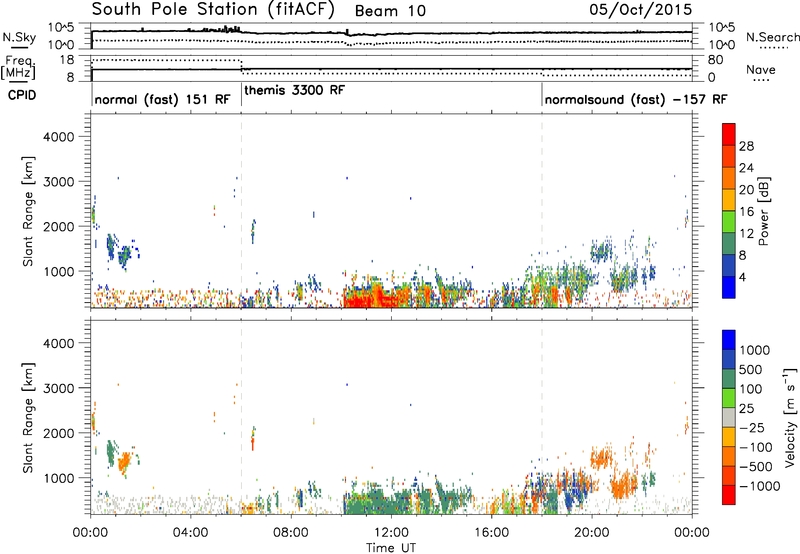Click the 16:00 time axis tick label

click(x=491, y=533)
